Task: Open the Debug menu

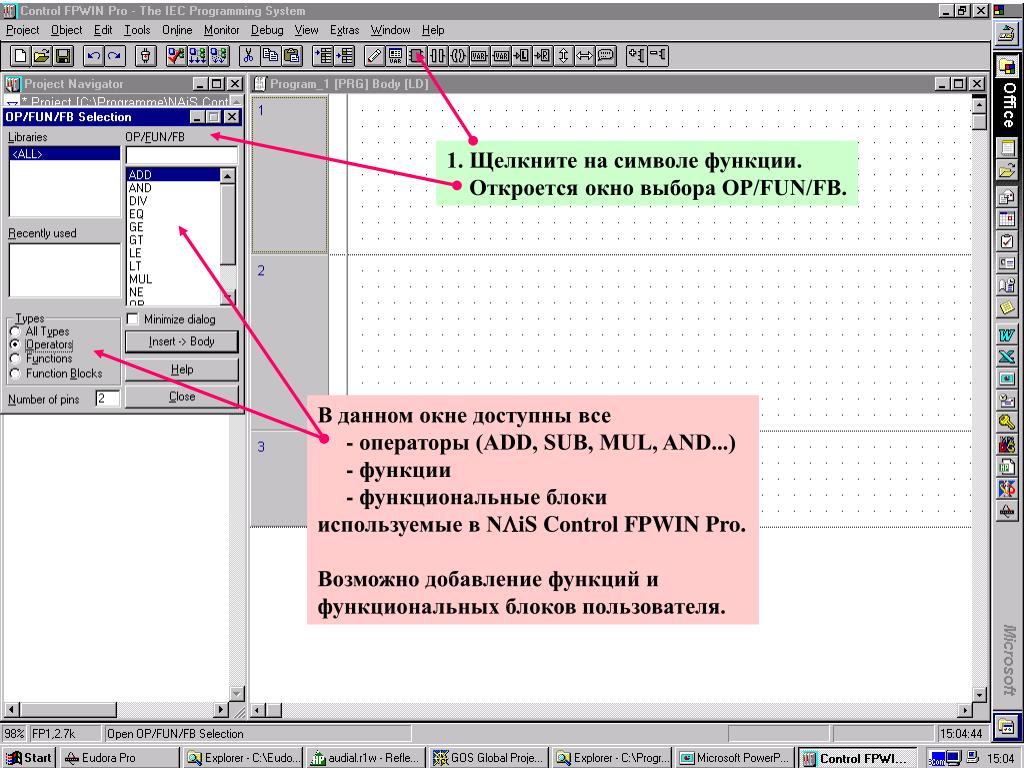Action: [267, 30]
